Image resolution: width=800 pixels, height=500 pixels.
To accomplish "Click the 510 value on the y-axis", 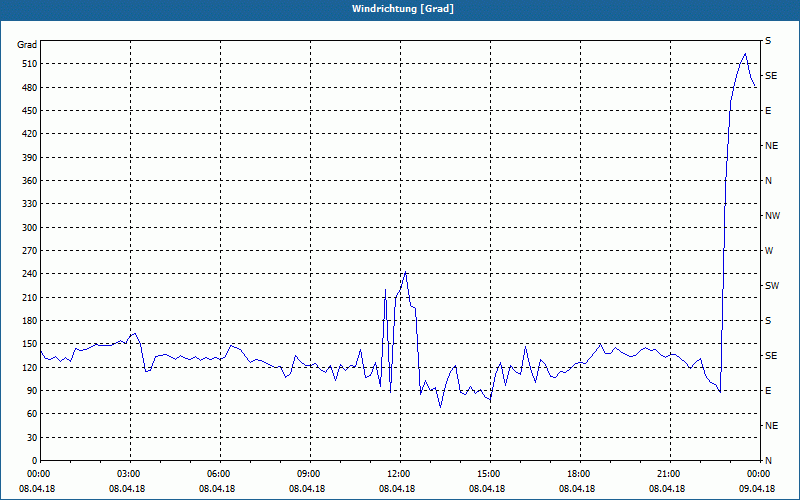I will coord(30,64).
